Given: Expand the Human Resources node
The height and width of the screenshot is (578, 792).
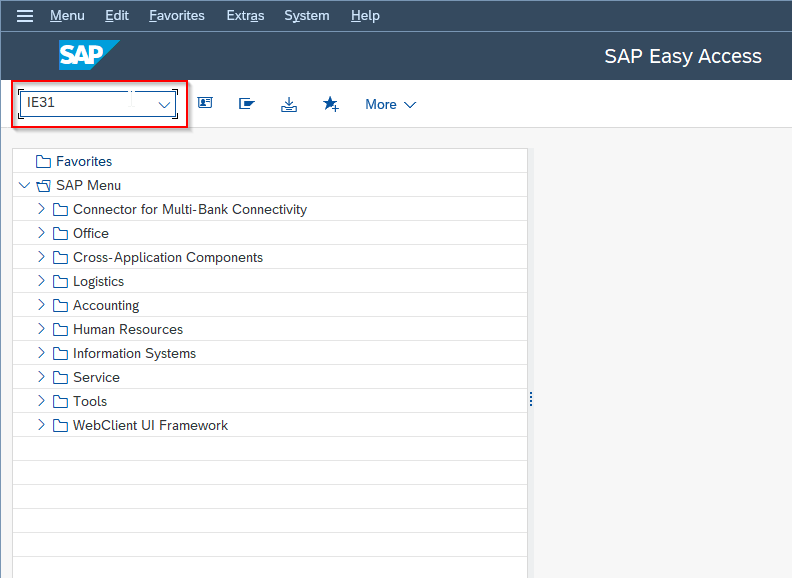Looking at the screenshot, I should click(41, 328).
